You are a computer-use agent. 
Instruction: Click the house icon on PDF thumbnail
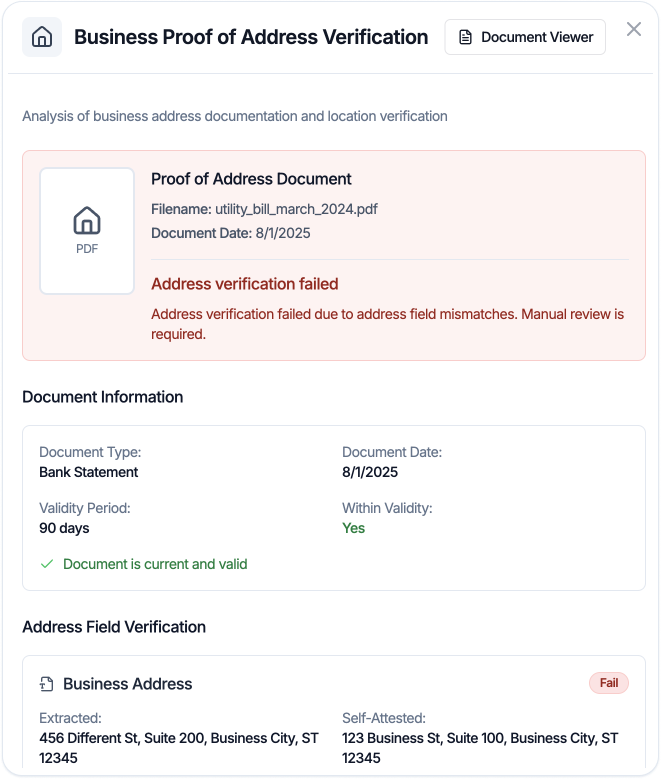click(x=87, y=221)
